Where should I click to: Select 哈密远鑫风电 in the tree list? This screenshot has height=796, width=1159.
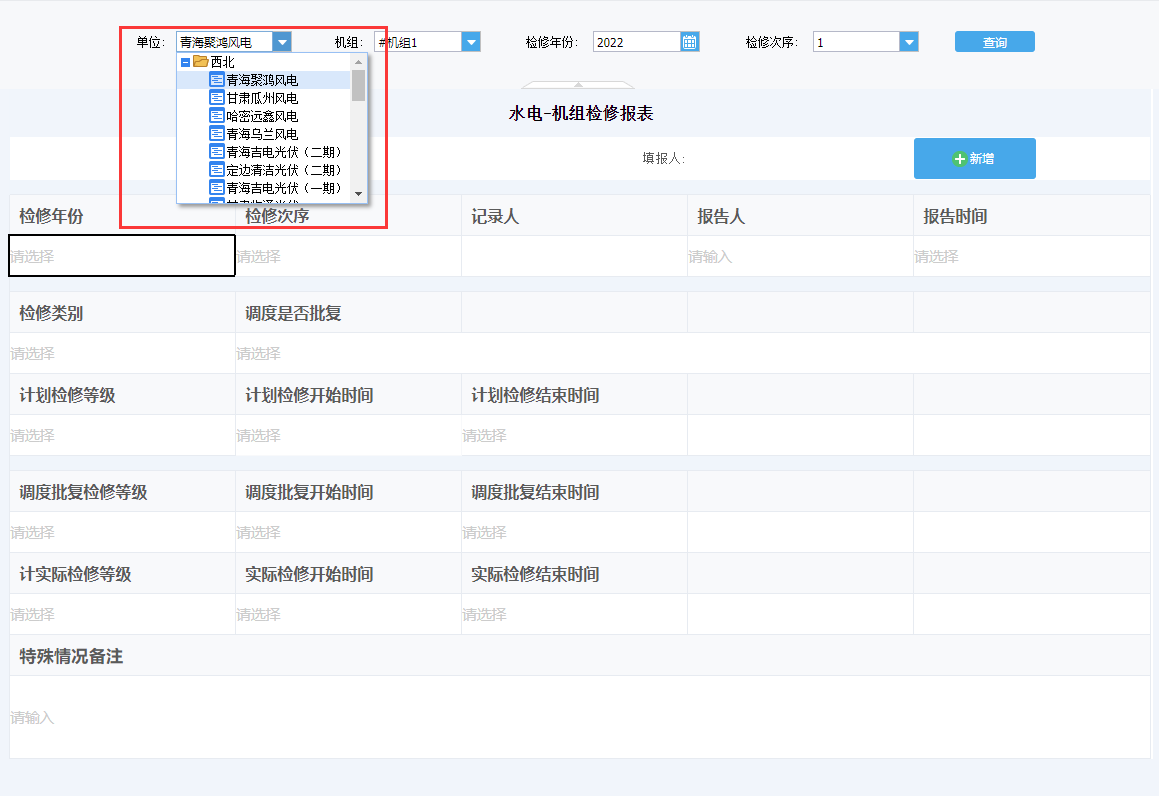click(x=262, y=116)
